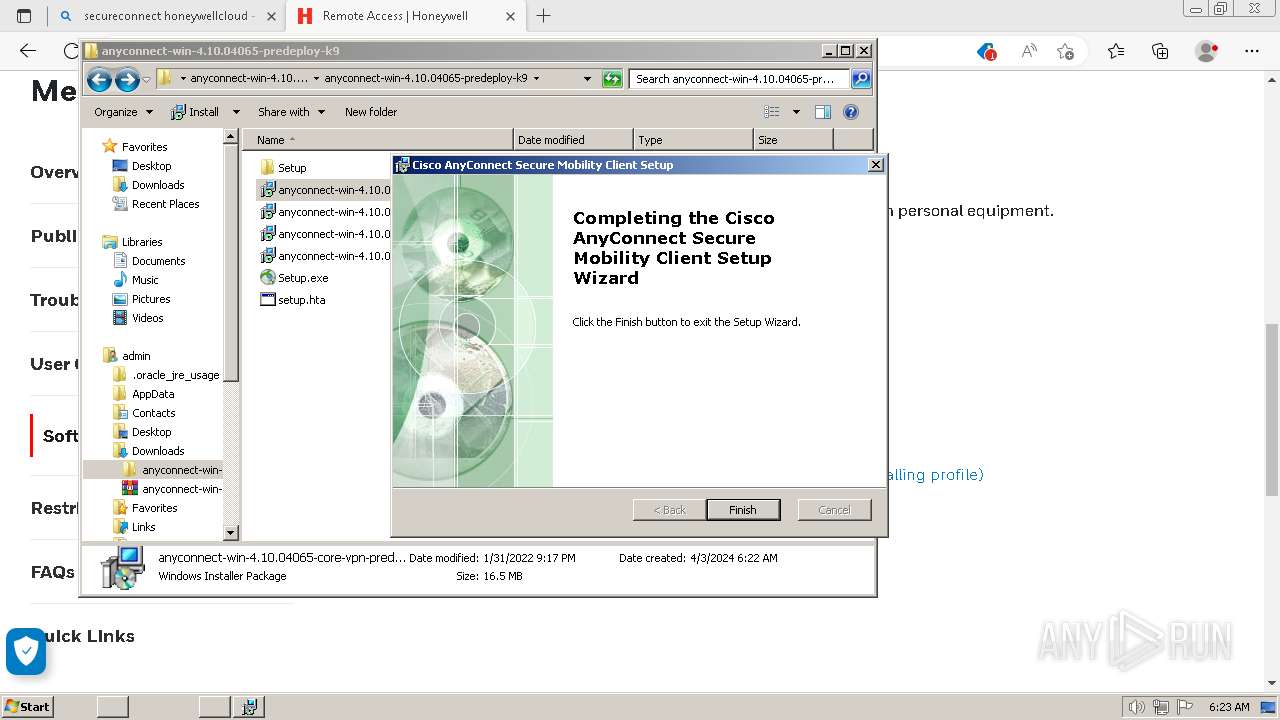This screenshot has width=1280, height=720.
Task: Sort files by Date modified column
Action: (573, 140)
